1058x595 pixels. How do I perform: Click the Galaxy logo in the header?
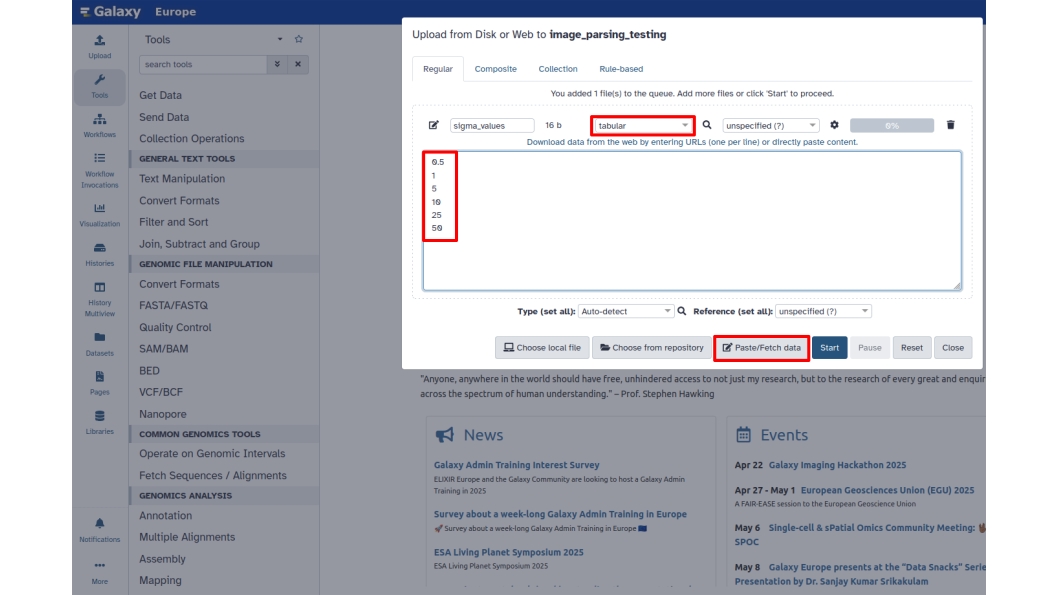109,11
